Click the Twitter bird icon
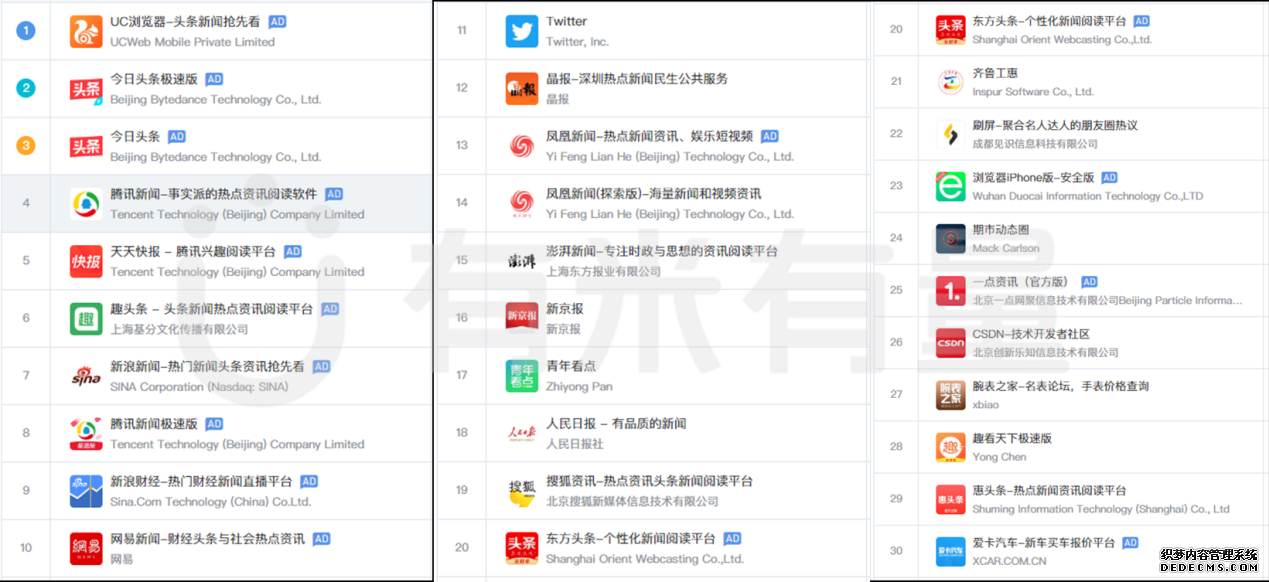Image resolution: width=1269 pixels, height=582 pixels. point(522,31)
